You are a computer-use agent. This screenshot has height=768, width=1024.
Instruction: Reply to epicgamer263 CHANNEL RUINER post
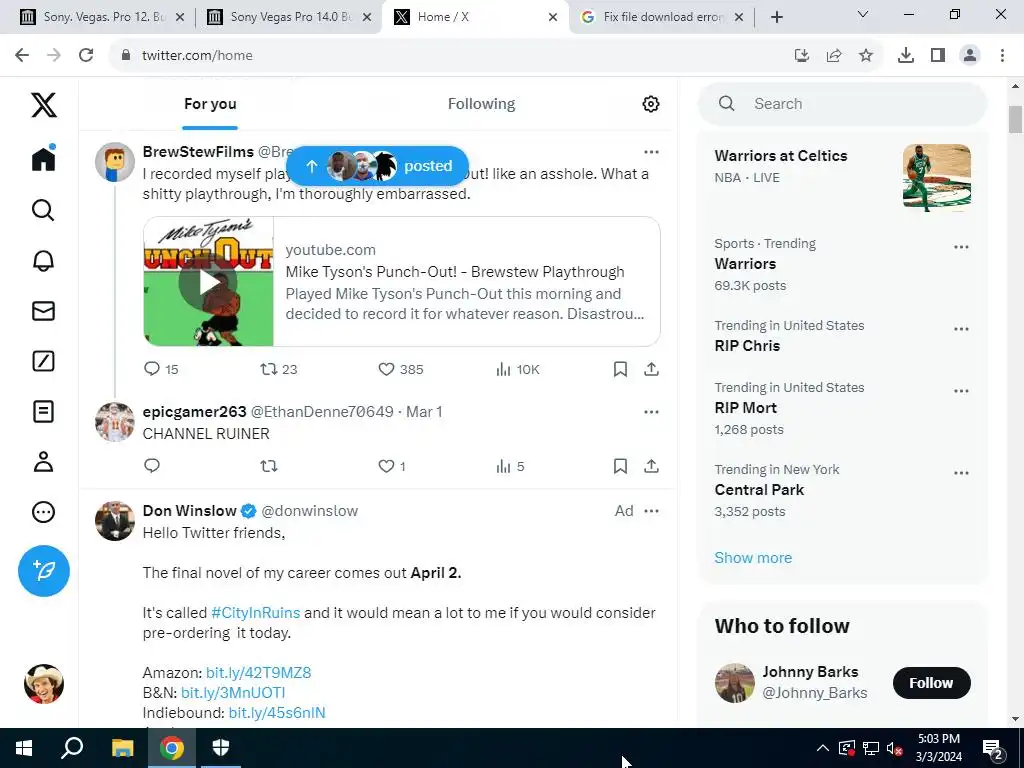tap(152, 466)
